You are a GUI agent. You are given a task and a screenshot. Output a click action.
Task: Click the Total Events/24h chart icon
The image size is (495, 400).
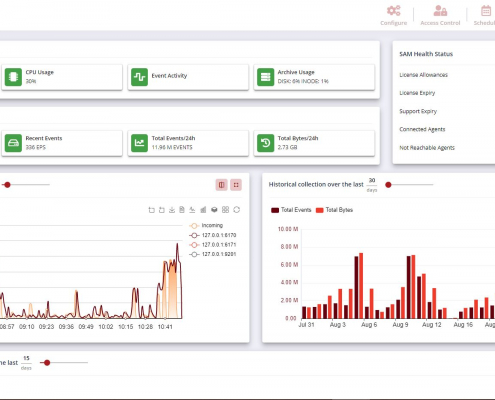point(139,143)
